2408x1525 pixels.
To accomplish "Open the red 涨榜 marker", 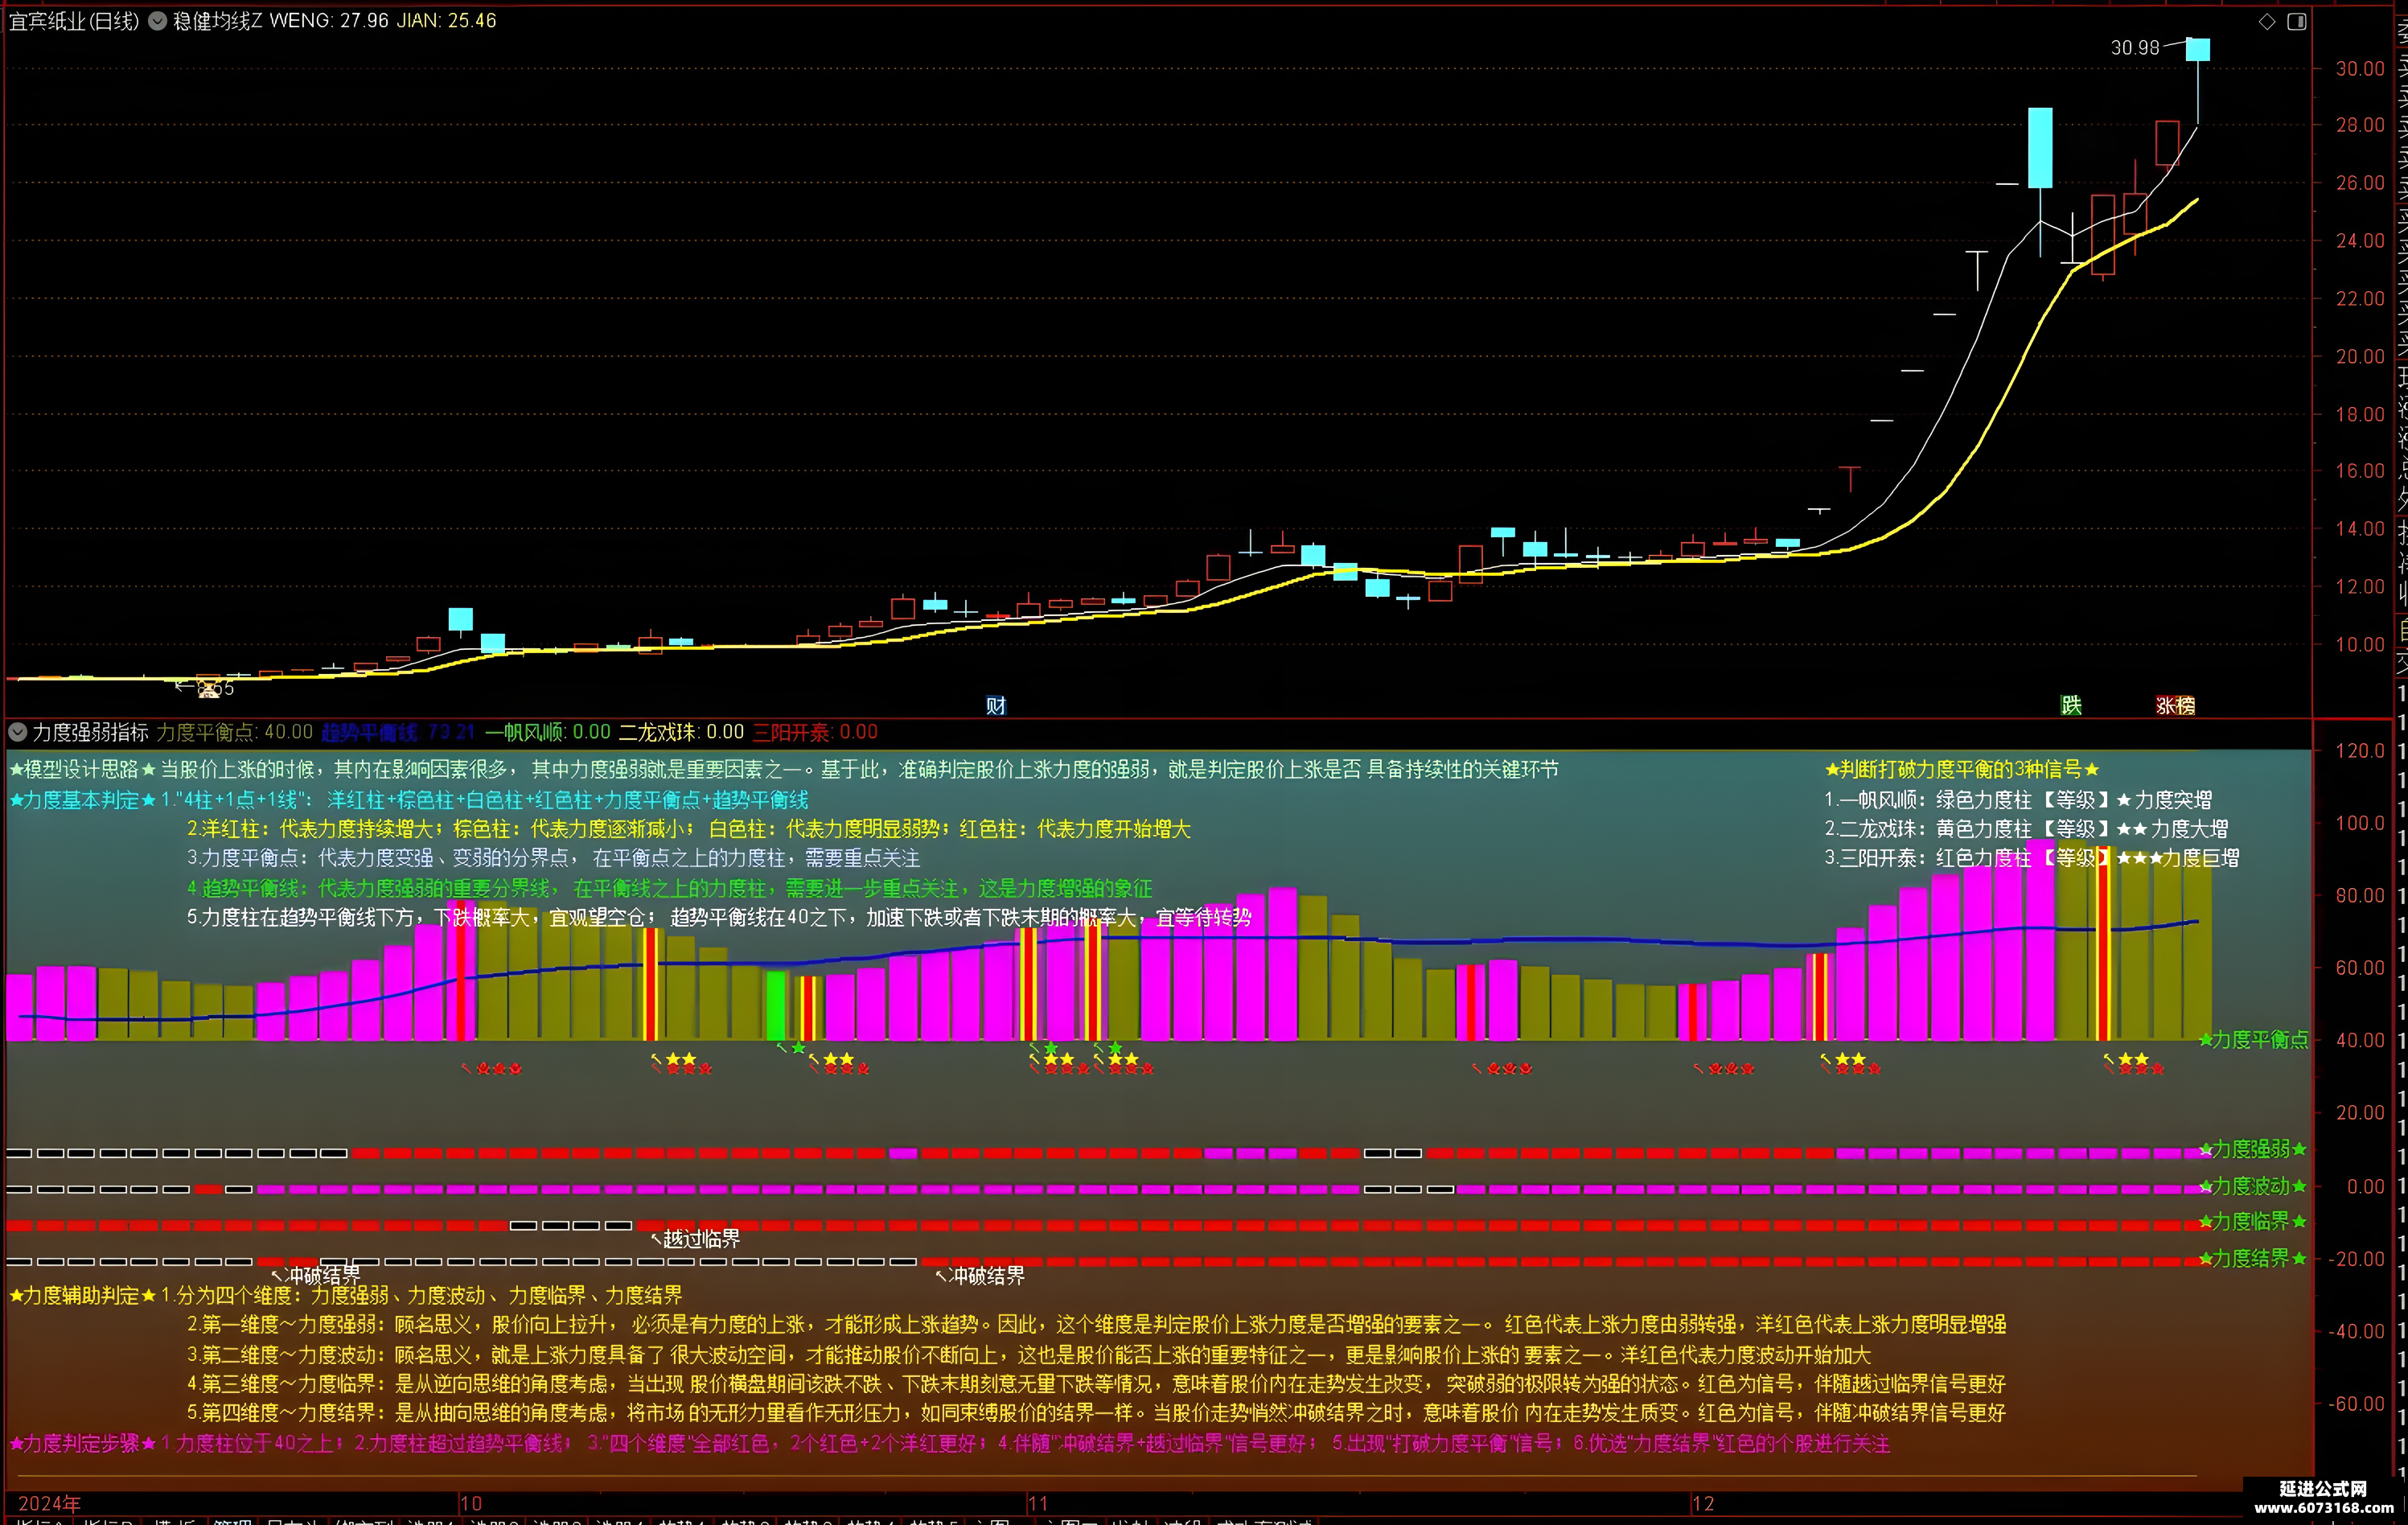I will pyautogui.click(x=2175, y=706).
